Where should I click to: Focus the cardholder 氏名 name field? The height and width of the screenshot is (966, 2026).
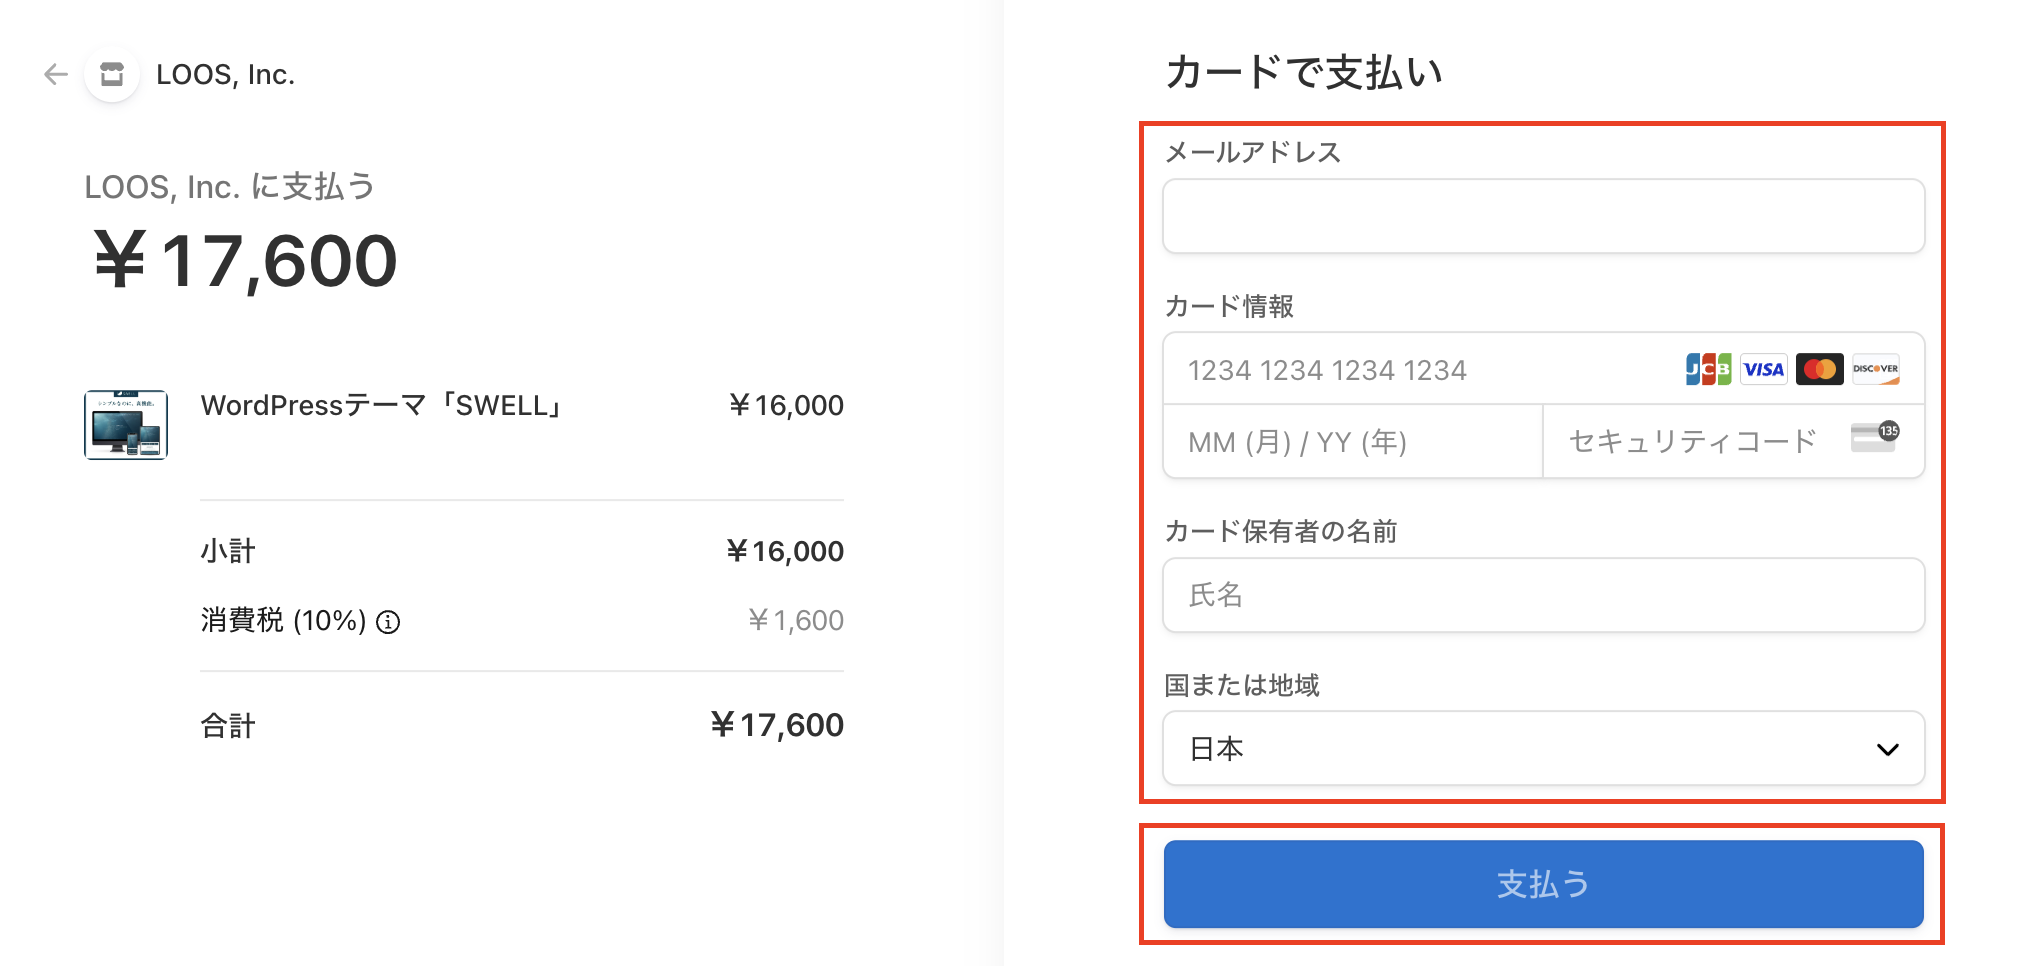coord(1543,595)
